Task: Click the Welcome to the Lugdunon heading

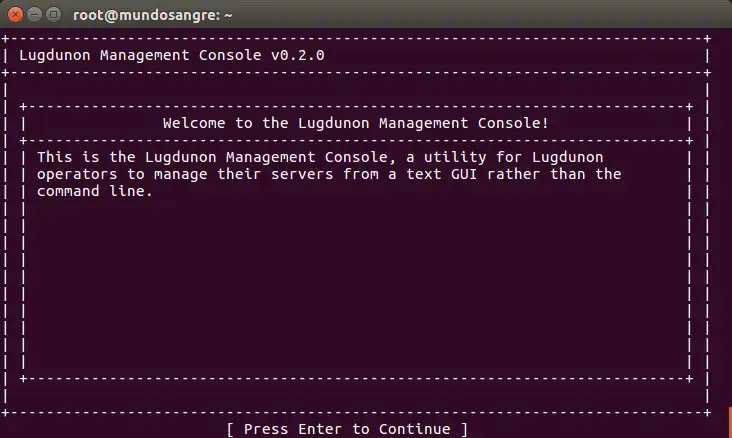Action: [x=355, y=123]
